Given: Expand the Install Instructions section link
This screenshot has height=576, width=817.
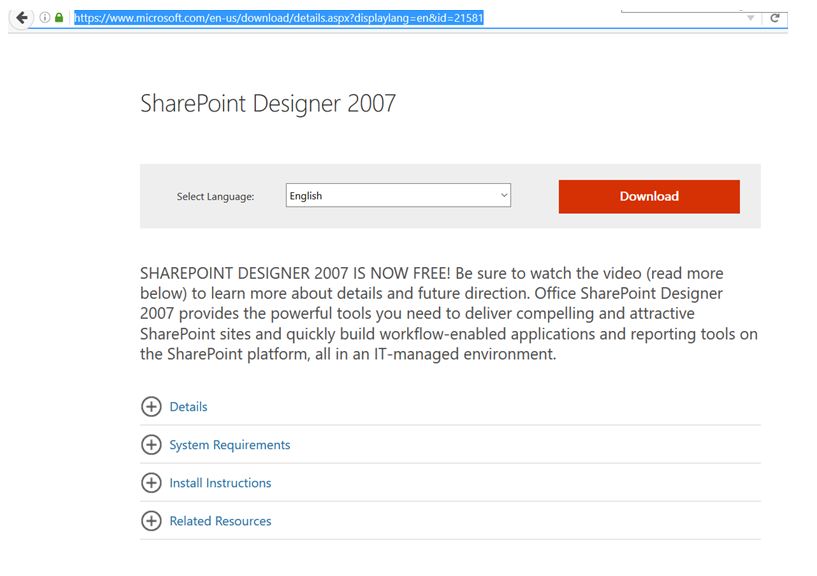Looking at the screenshot, I should point(220,483).
